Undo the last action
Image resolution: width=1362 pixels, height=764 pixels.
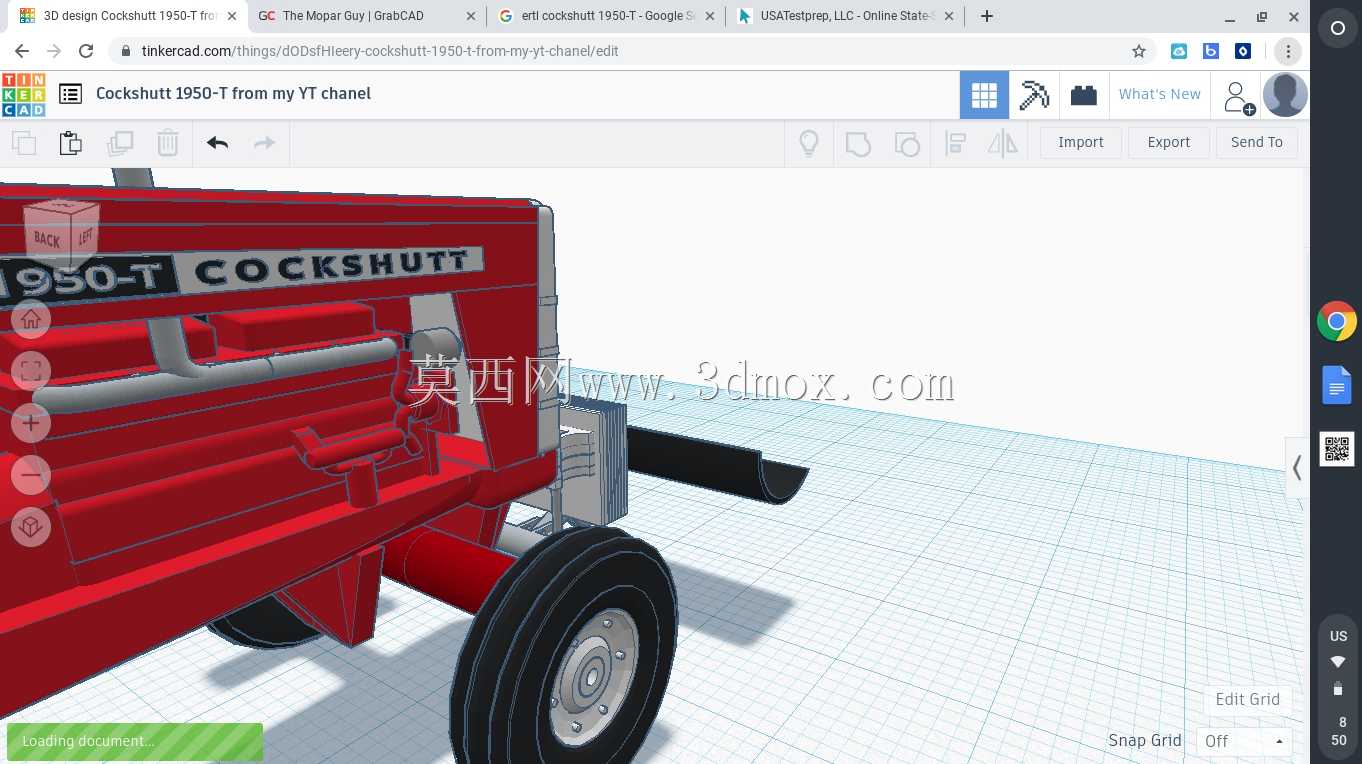tap(218, 143)
